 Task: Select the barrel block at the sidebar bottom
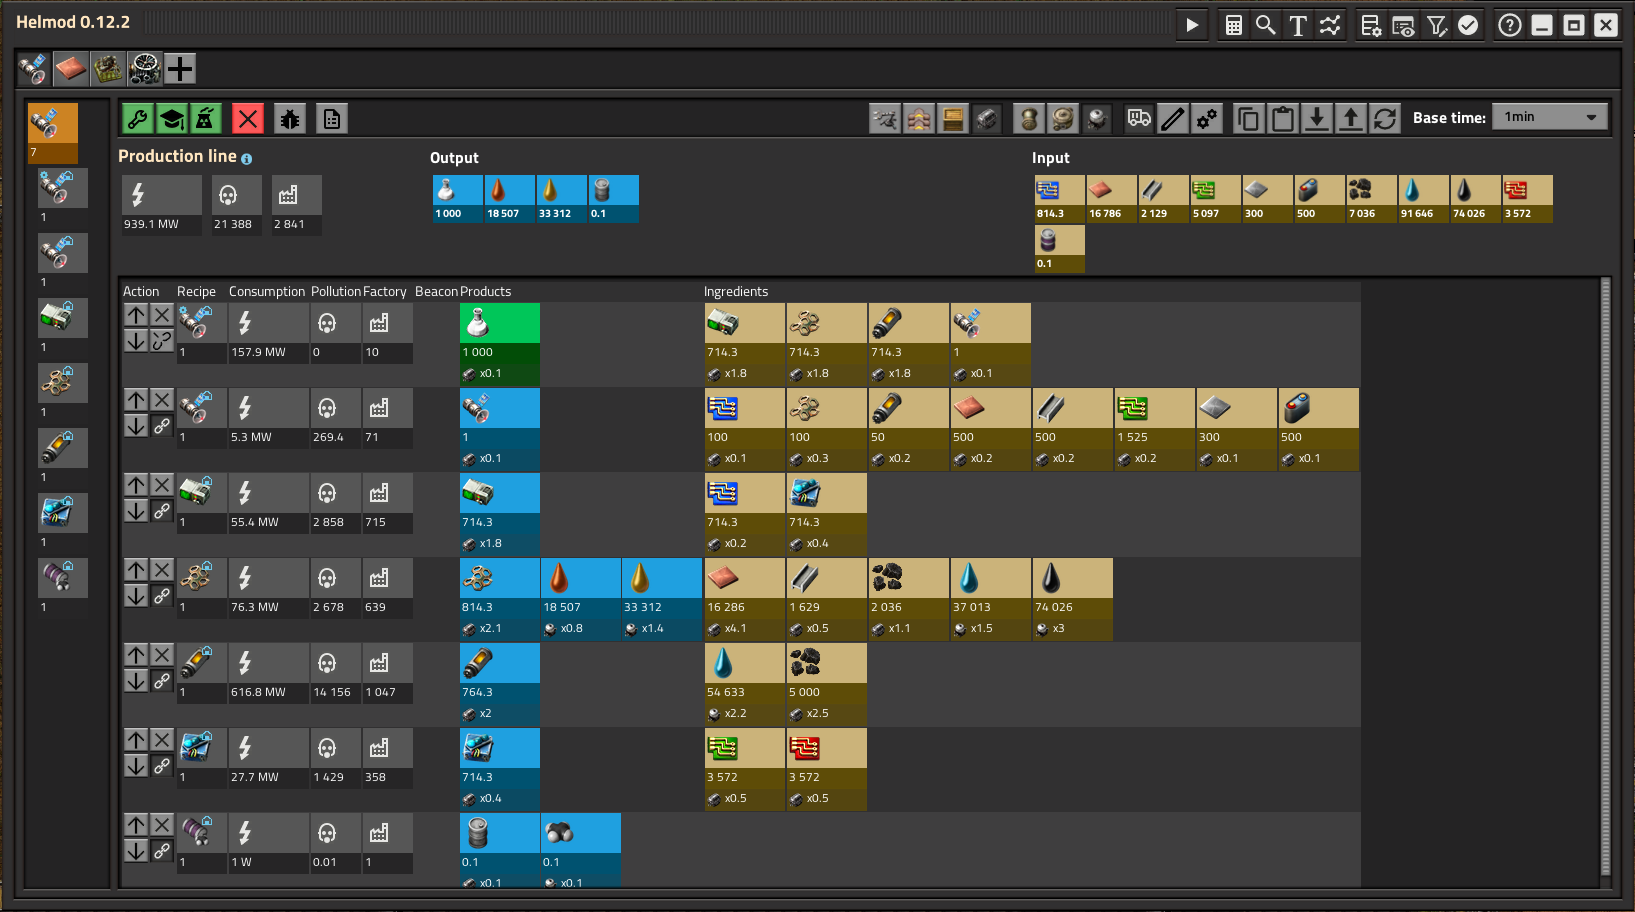click(63, 578)
